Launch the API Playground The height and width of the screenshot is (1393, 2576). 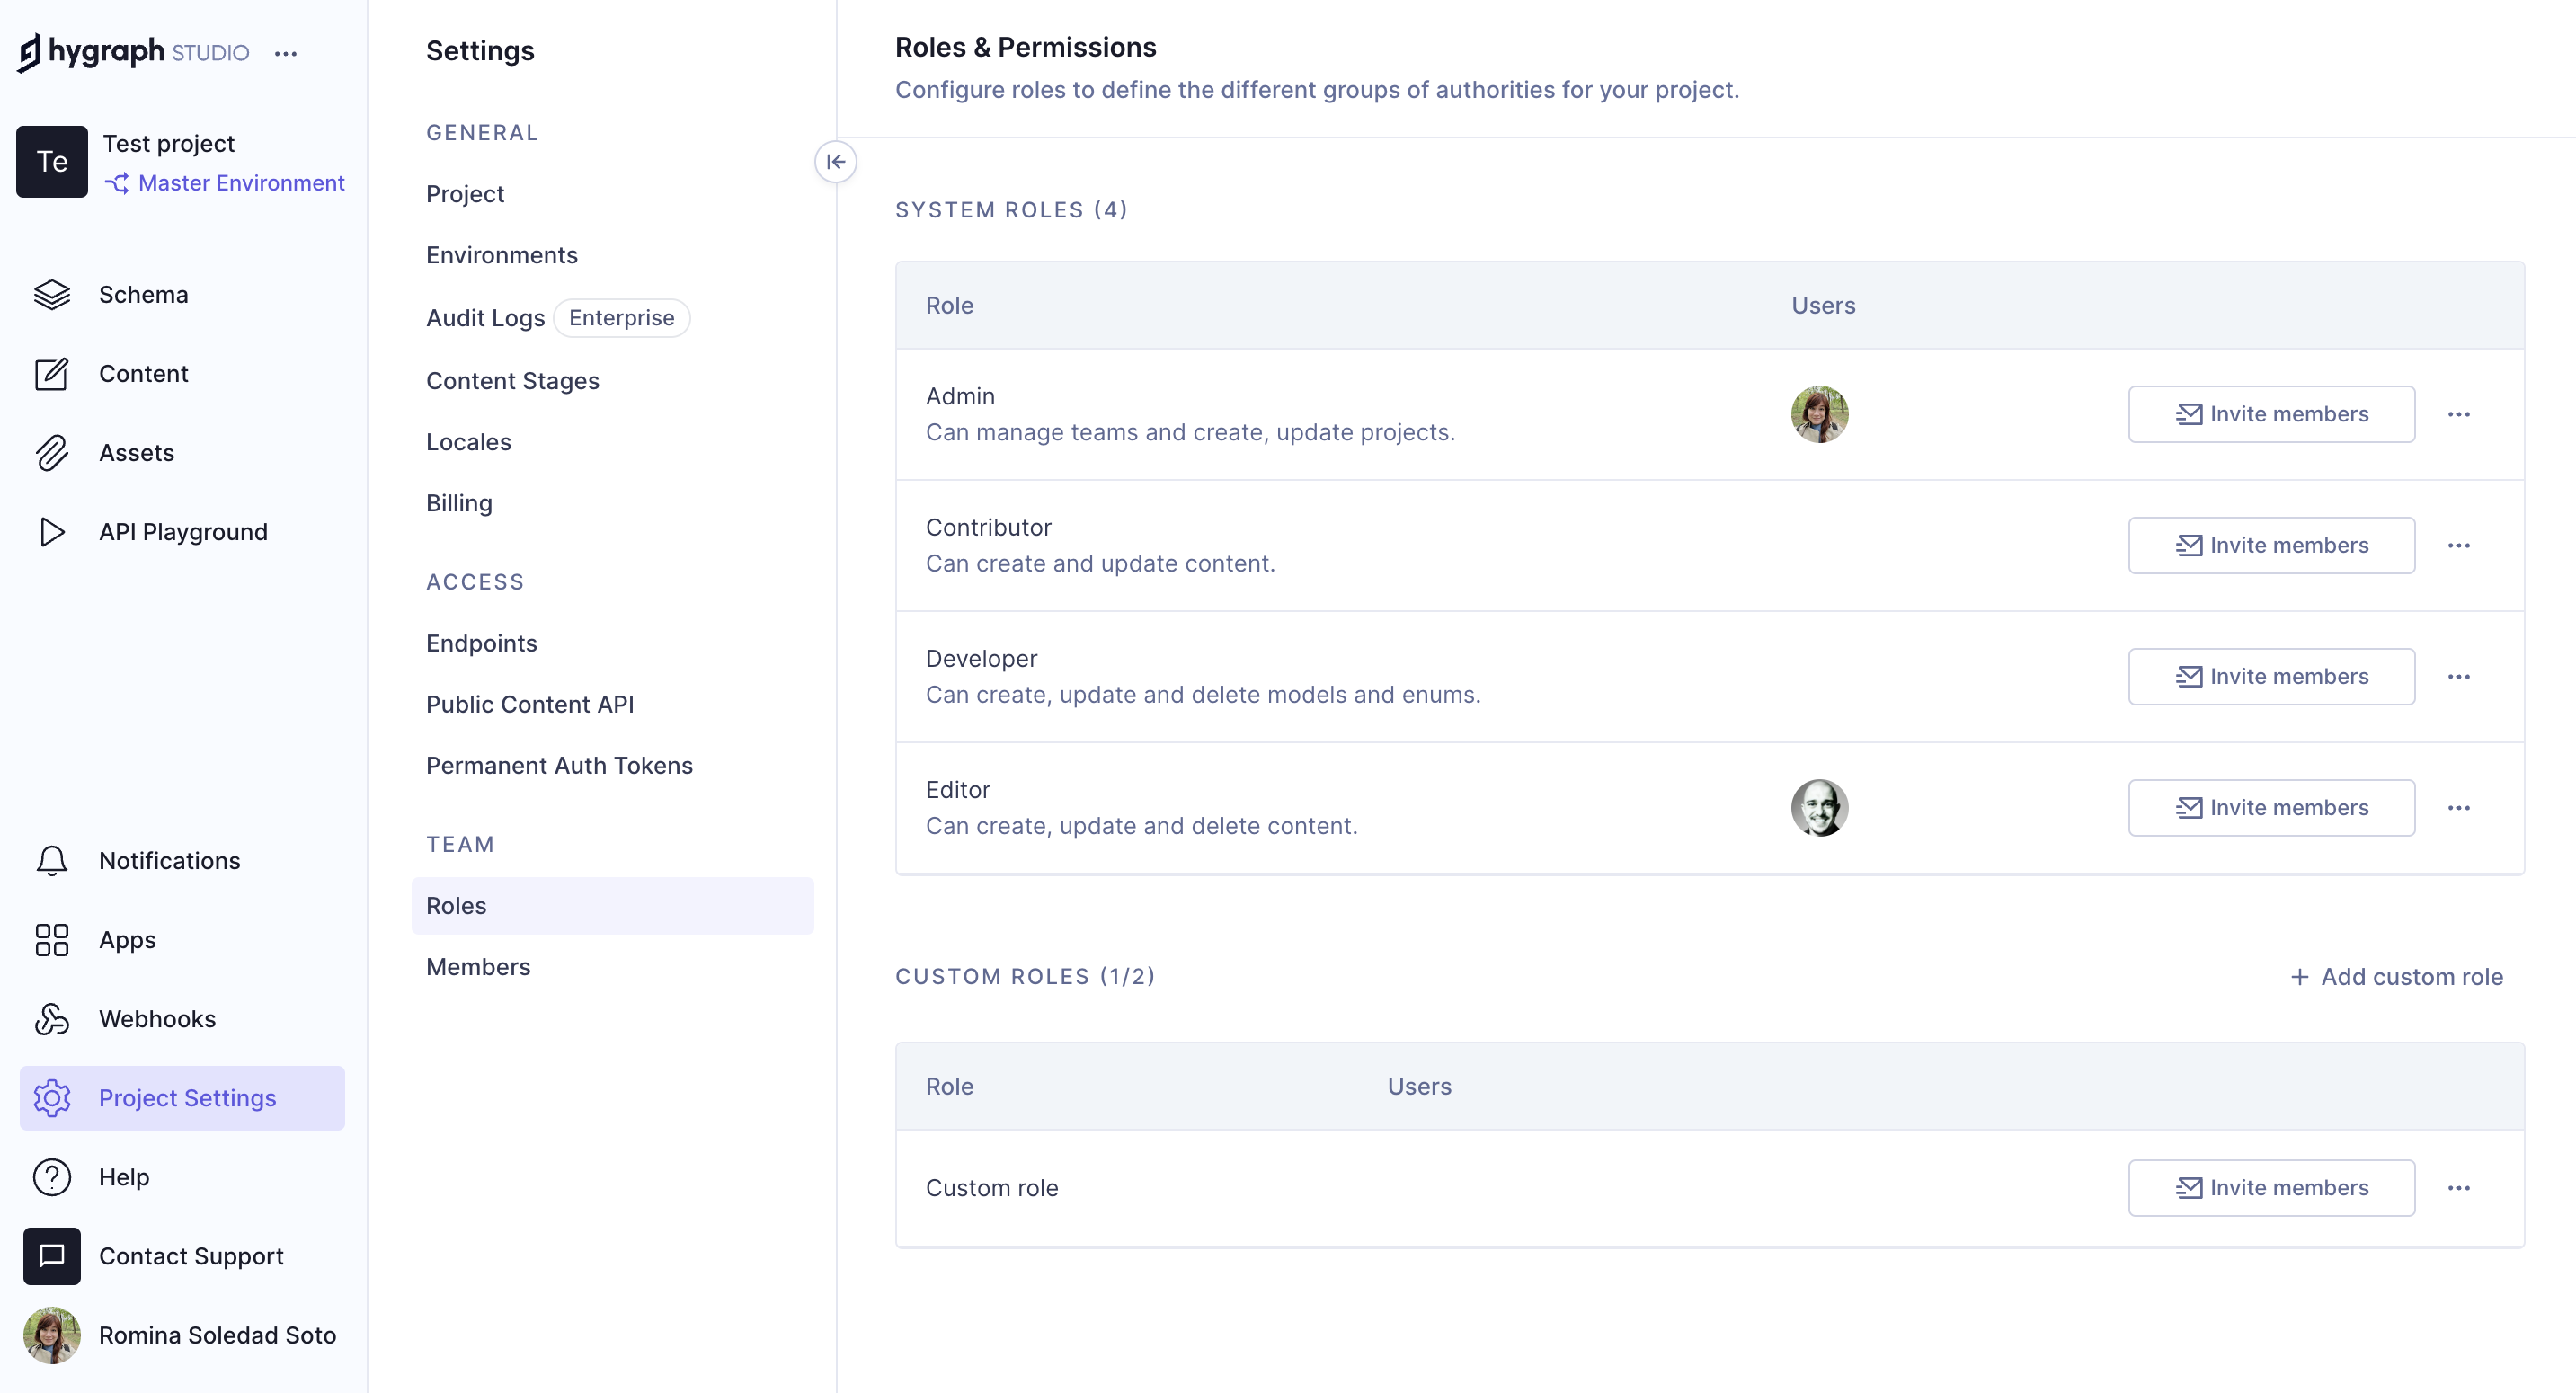(182, 531)
